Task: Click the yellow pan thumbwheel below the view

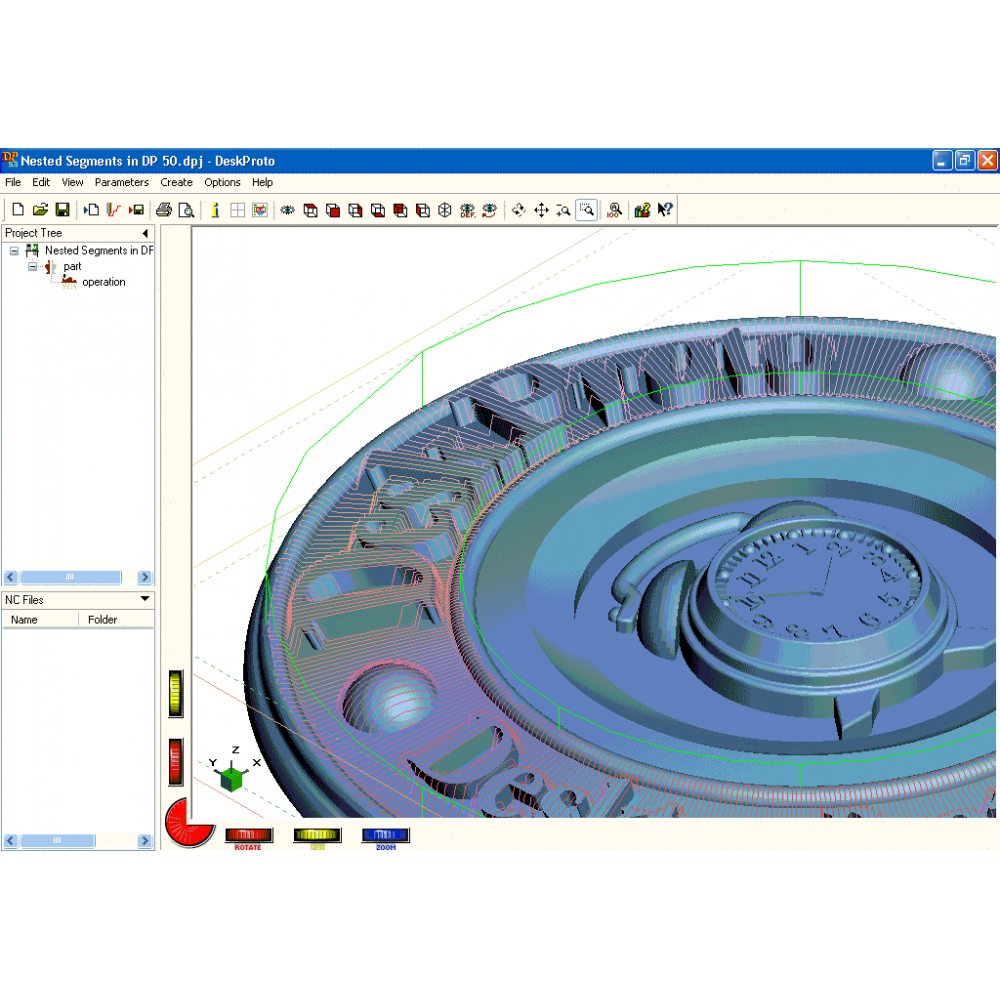Action: [x=317, y=835]
